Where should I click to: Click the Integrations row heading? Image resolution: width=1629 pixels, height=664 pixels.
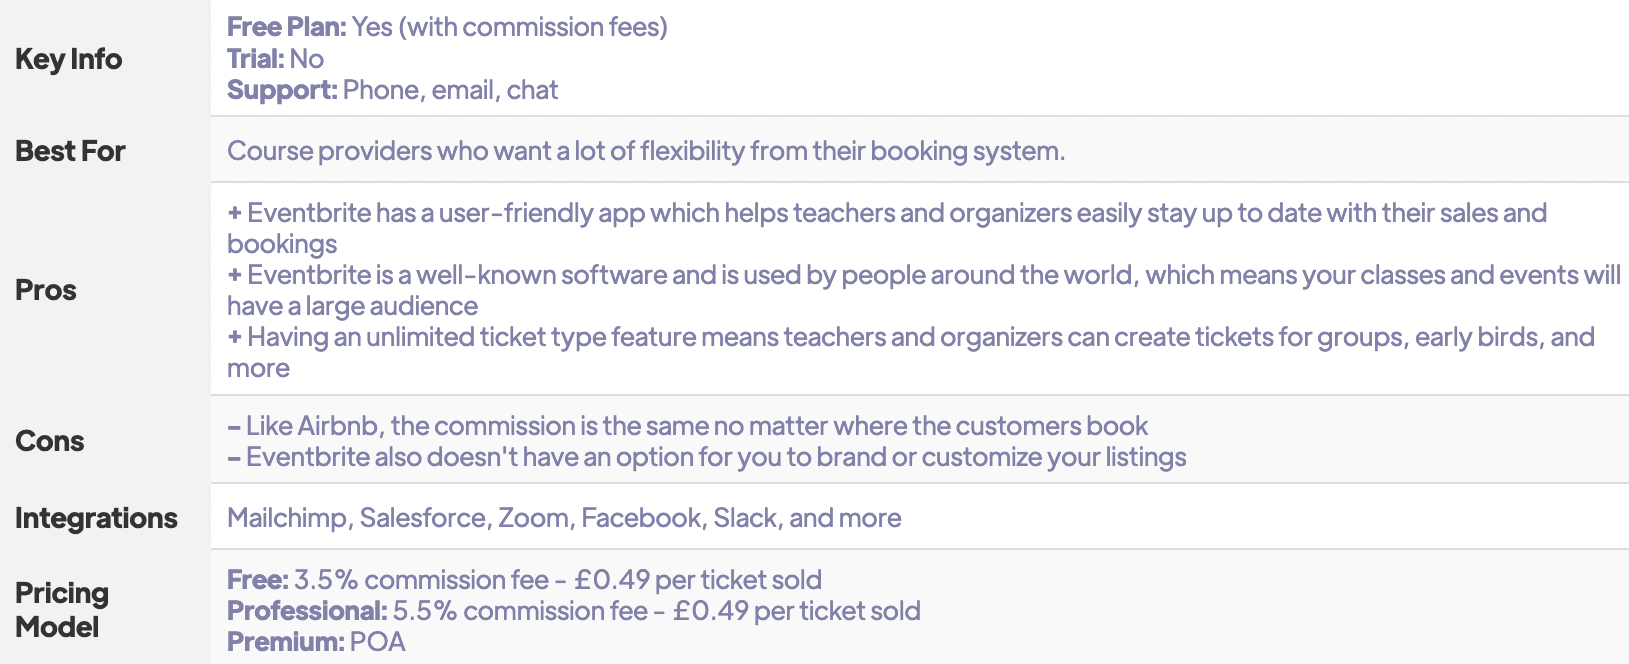point(96,518)
